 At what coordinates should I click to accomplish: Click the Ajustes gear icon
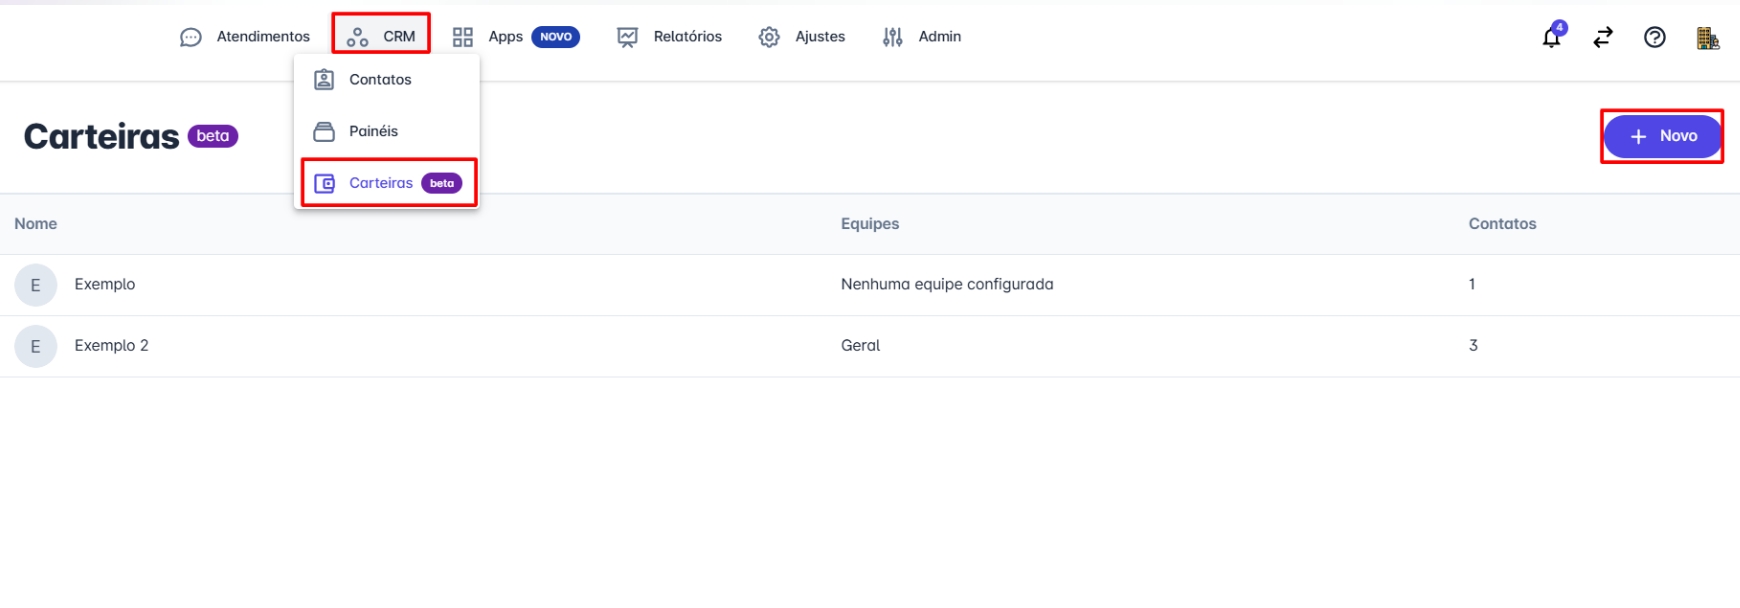[x=769, y=37]
